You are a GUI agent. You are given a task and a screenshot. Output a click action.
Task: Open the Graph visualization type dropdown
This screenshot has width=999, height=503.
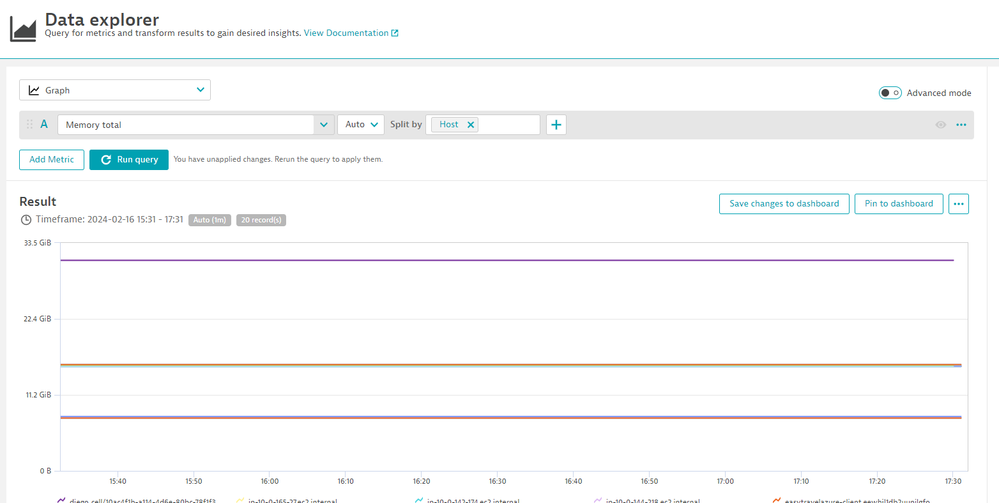[x=115, y=90]
